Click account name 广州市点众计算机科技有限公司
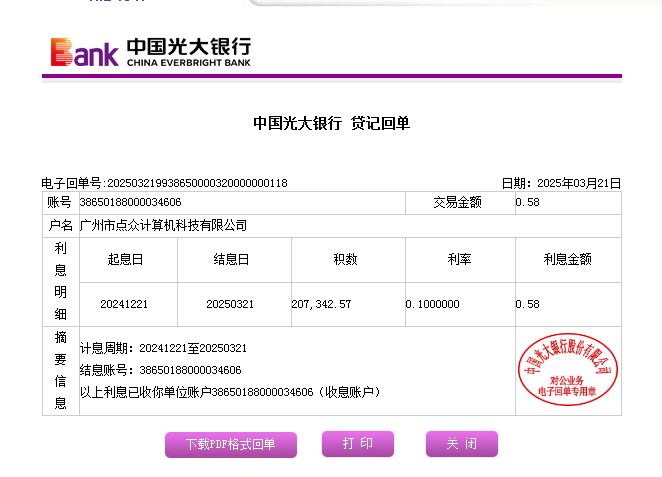This screenshot has height=477, width=662. (163, 225)
